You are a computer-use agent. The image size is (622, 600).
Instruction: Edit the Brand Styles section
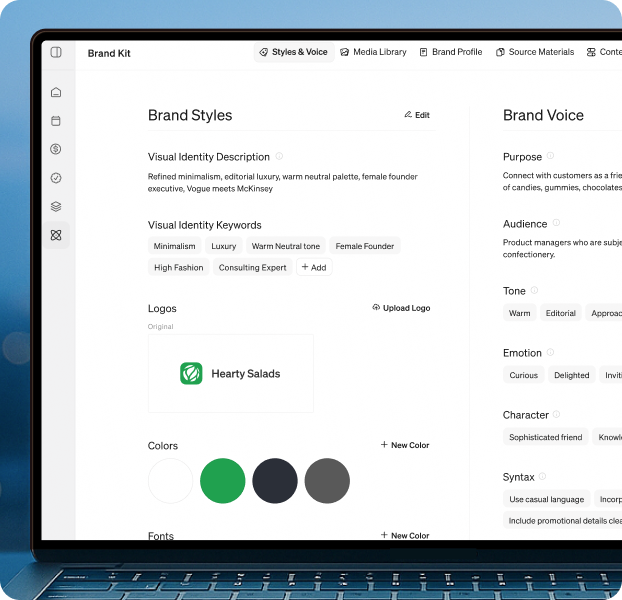(417, 115)
